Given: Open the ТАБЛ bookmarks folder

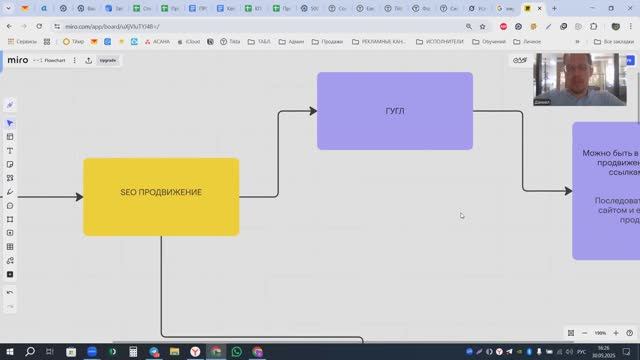Looking at the screenshot, I should 259,42.
